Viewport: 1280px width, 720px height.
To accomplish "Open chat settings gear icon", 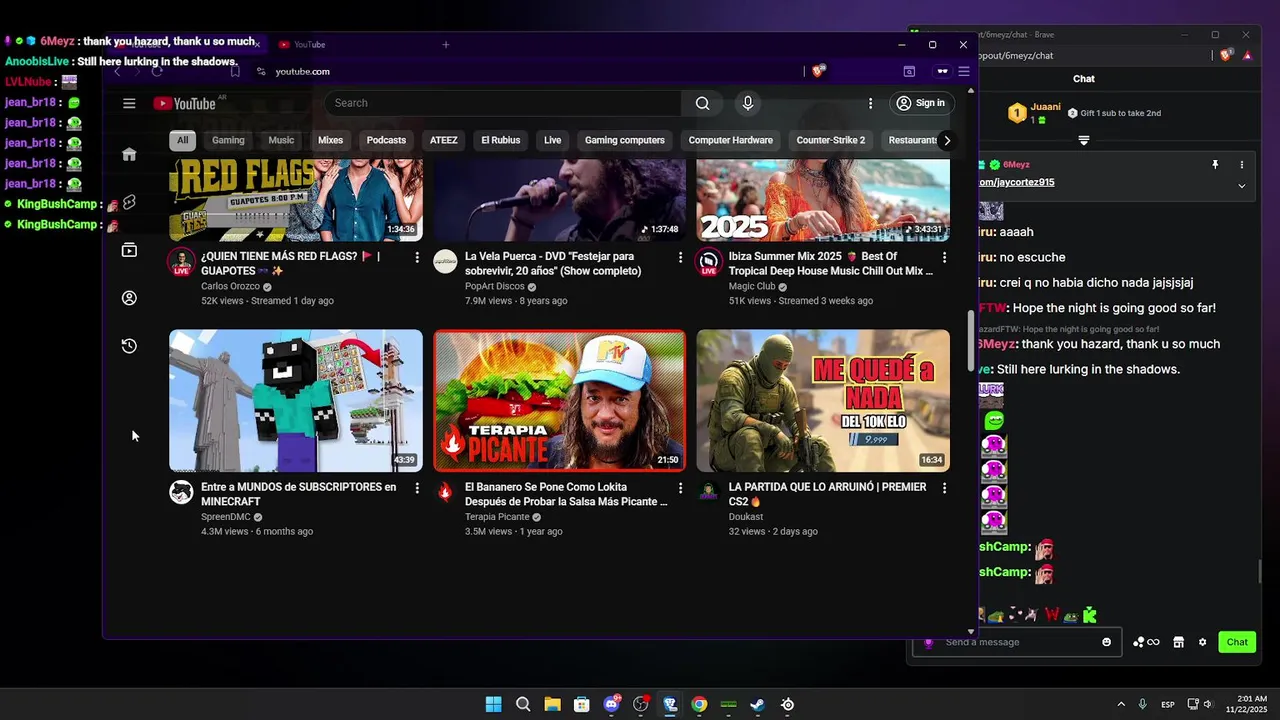I will (1203, 642).
